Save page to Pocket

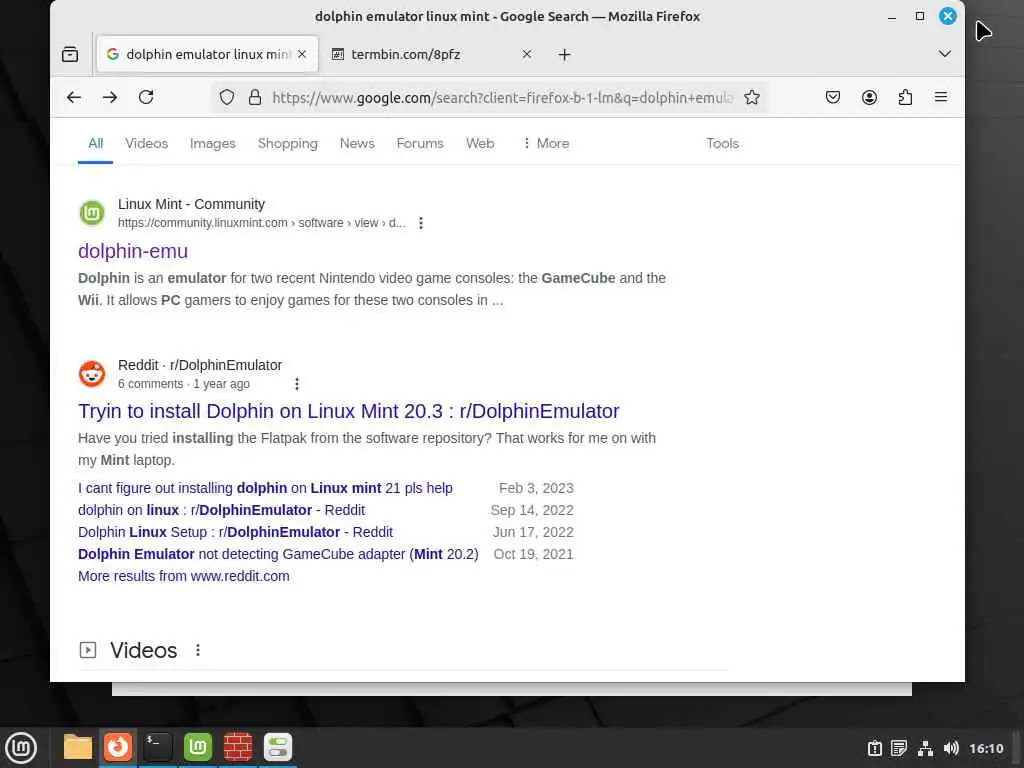click(x=833, y=97)
